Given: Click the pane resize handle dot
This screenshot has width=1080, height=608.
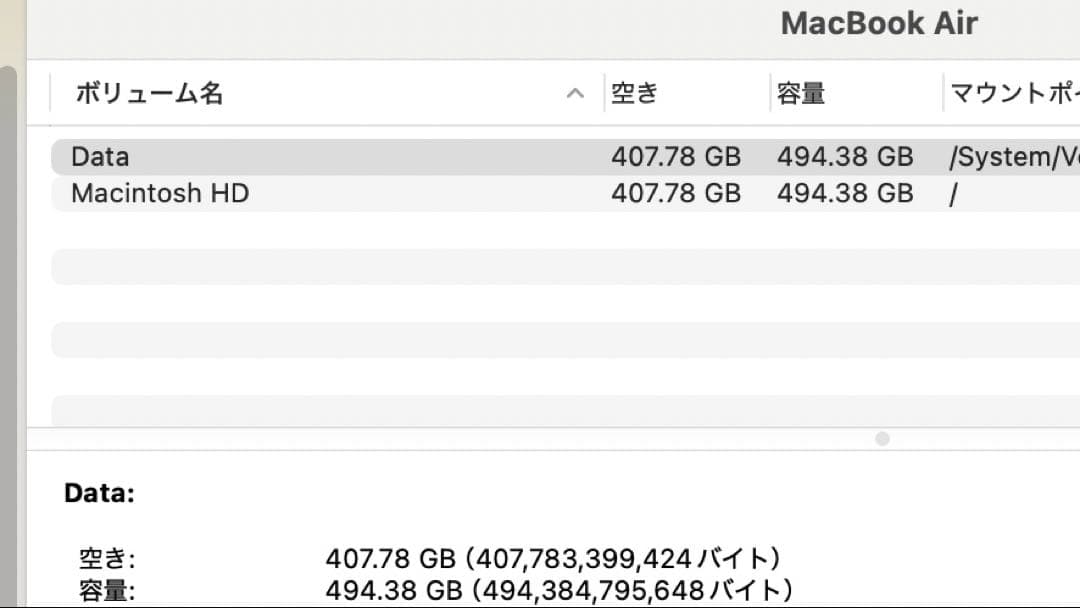Looking at the screenshot, I should (x=883, y=439).
